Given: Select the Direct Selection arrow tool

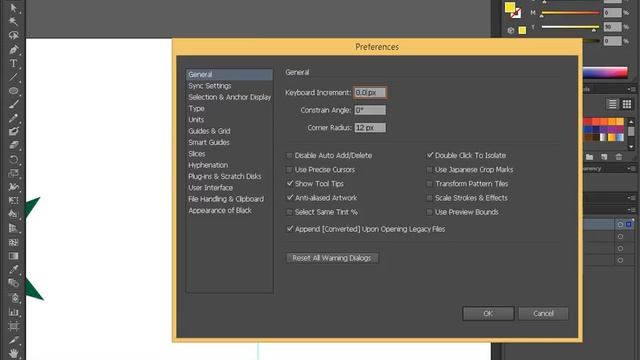Looking at the screenshot, I should tap(13, 8).
